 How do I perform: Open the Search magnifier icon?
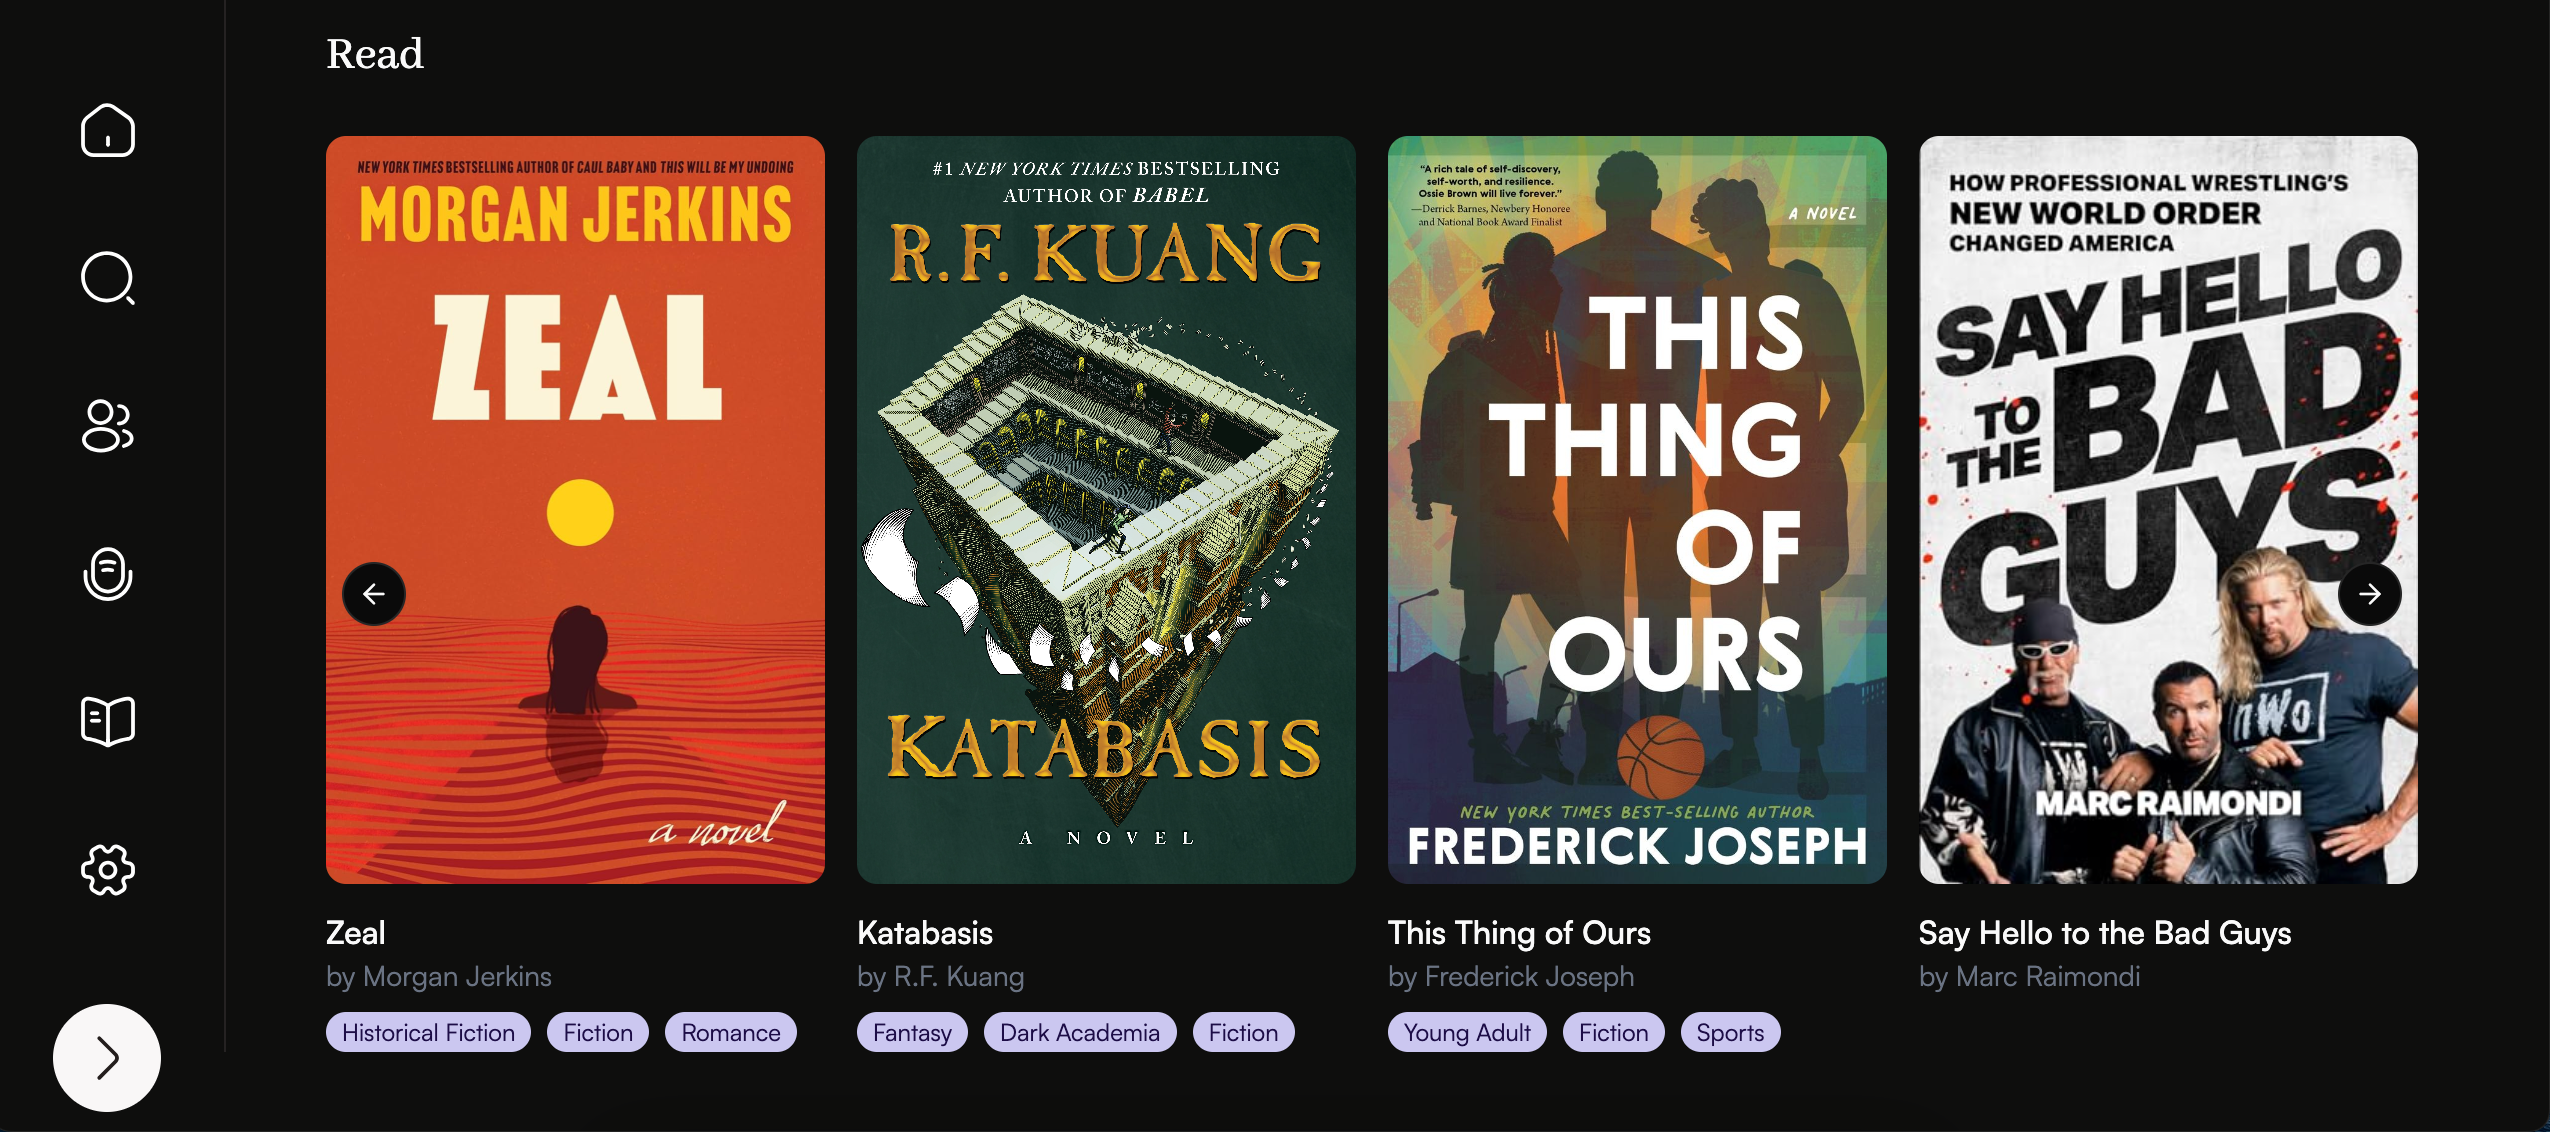(x=108, y=278)
